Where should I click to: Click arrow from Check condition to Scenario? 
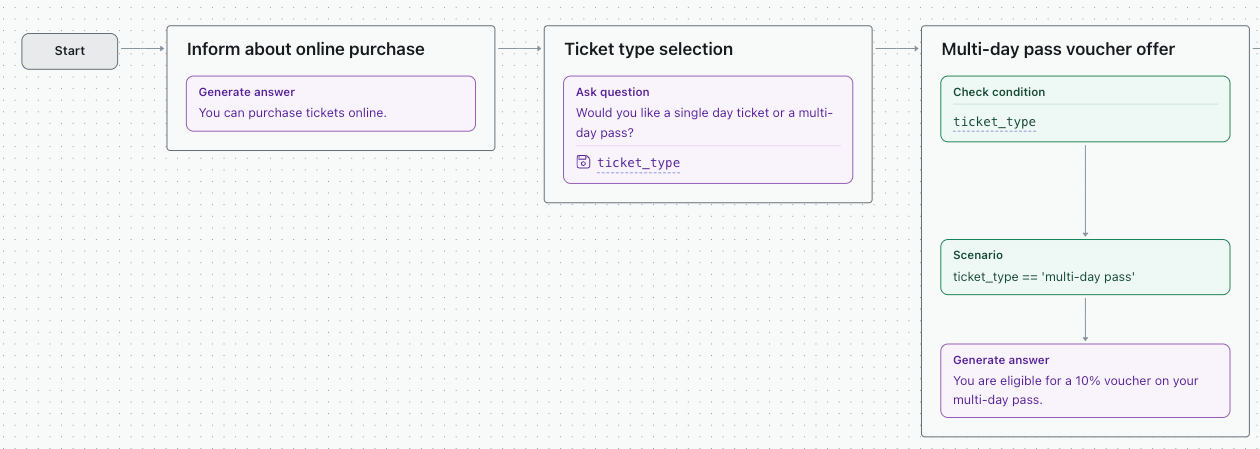[x=1085, y=190]
